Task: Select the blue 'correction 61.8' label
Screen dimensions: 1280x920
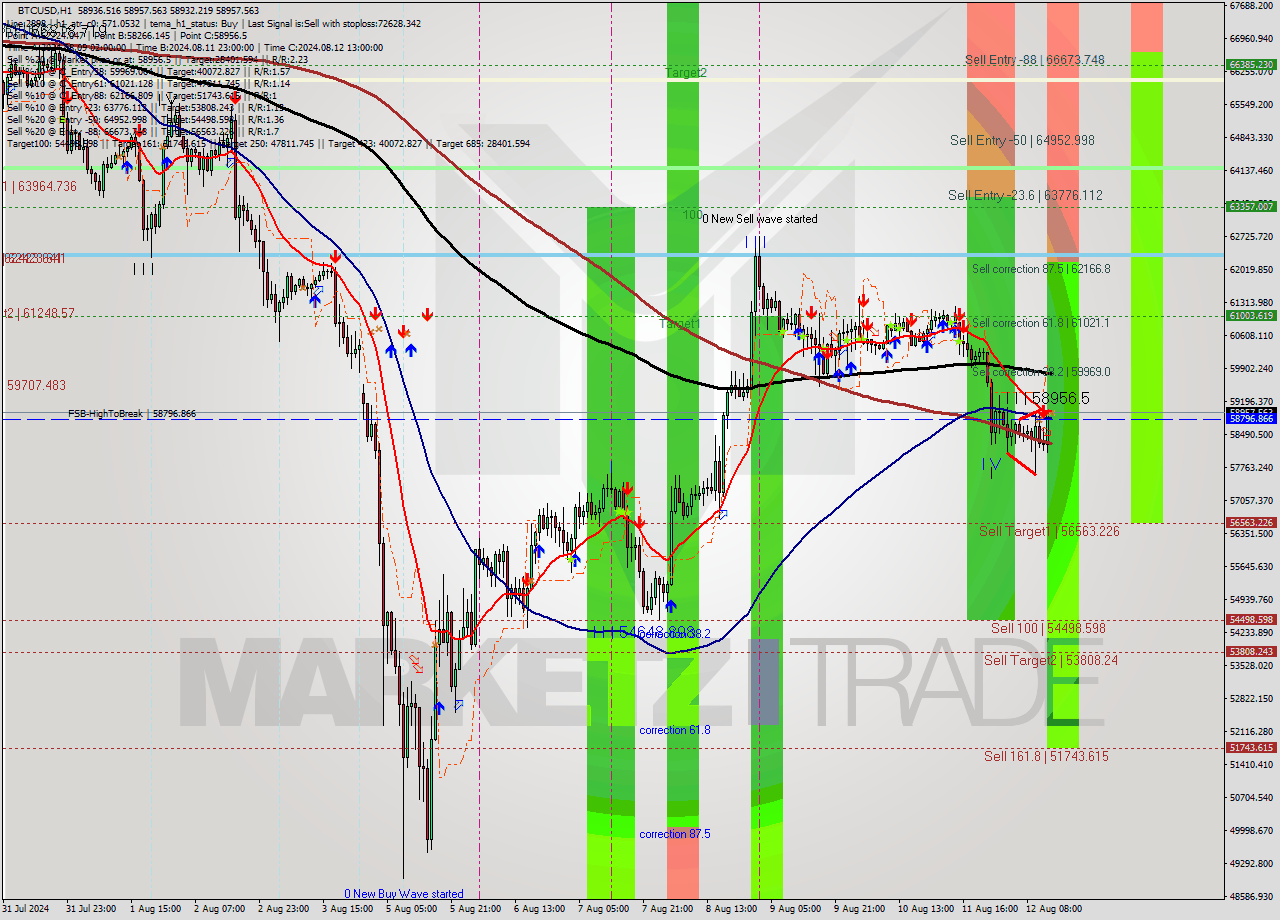Action: pyautogui.click(x=675, y=731)
